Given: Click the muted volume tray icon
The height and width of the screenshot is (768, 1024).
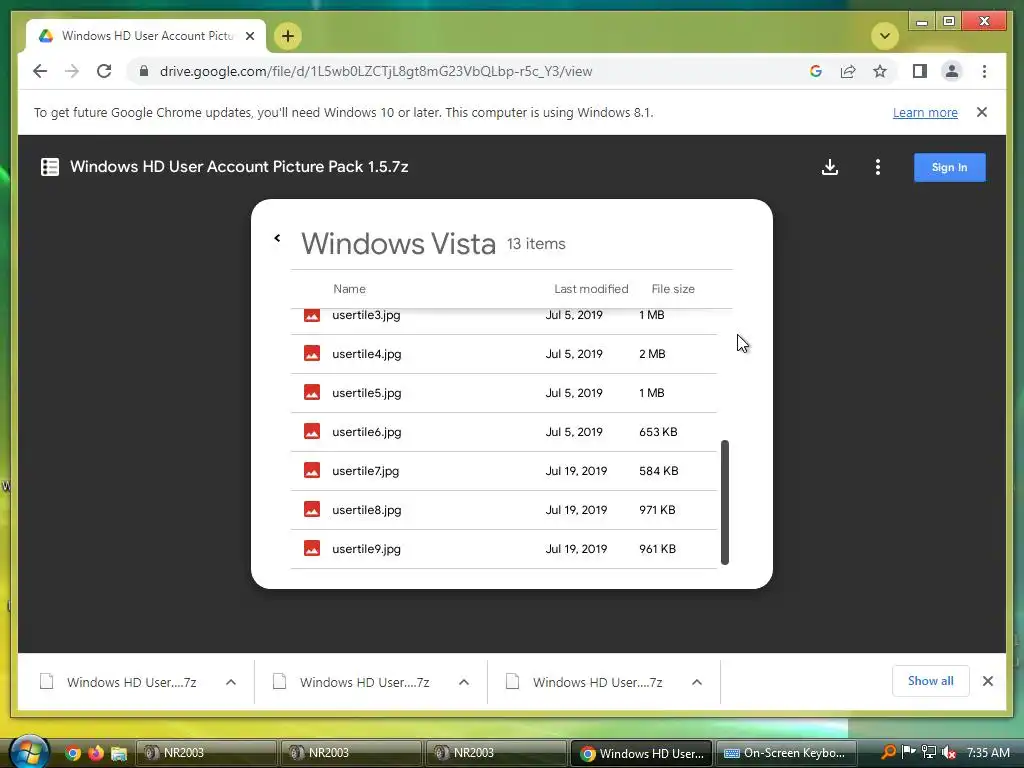Looking at the screenshot, I should [949, 752].
